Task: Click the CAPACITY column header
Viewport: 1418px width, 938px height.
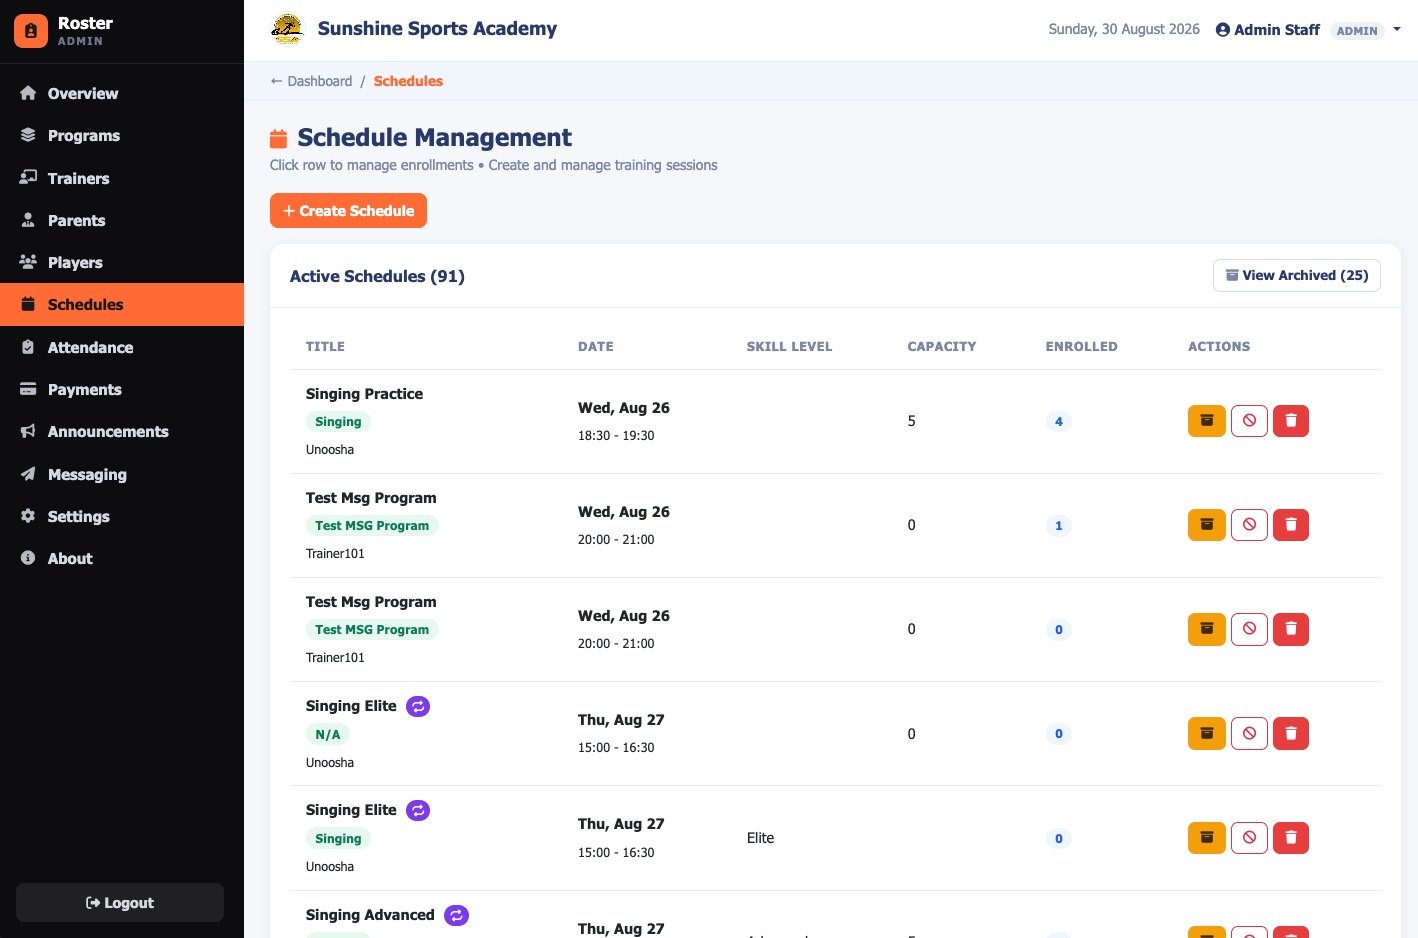Action: click(942, 346)
